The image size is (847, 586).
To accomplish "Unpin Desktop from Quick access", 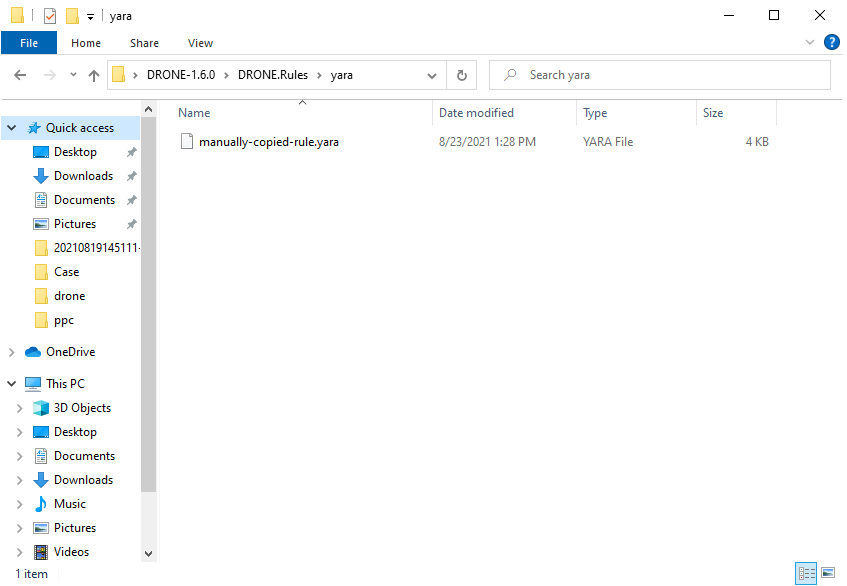I will point(131,151).
